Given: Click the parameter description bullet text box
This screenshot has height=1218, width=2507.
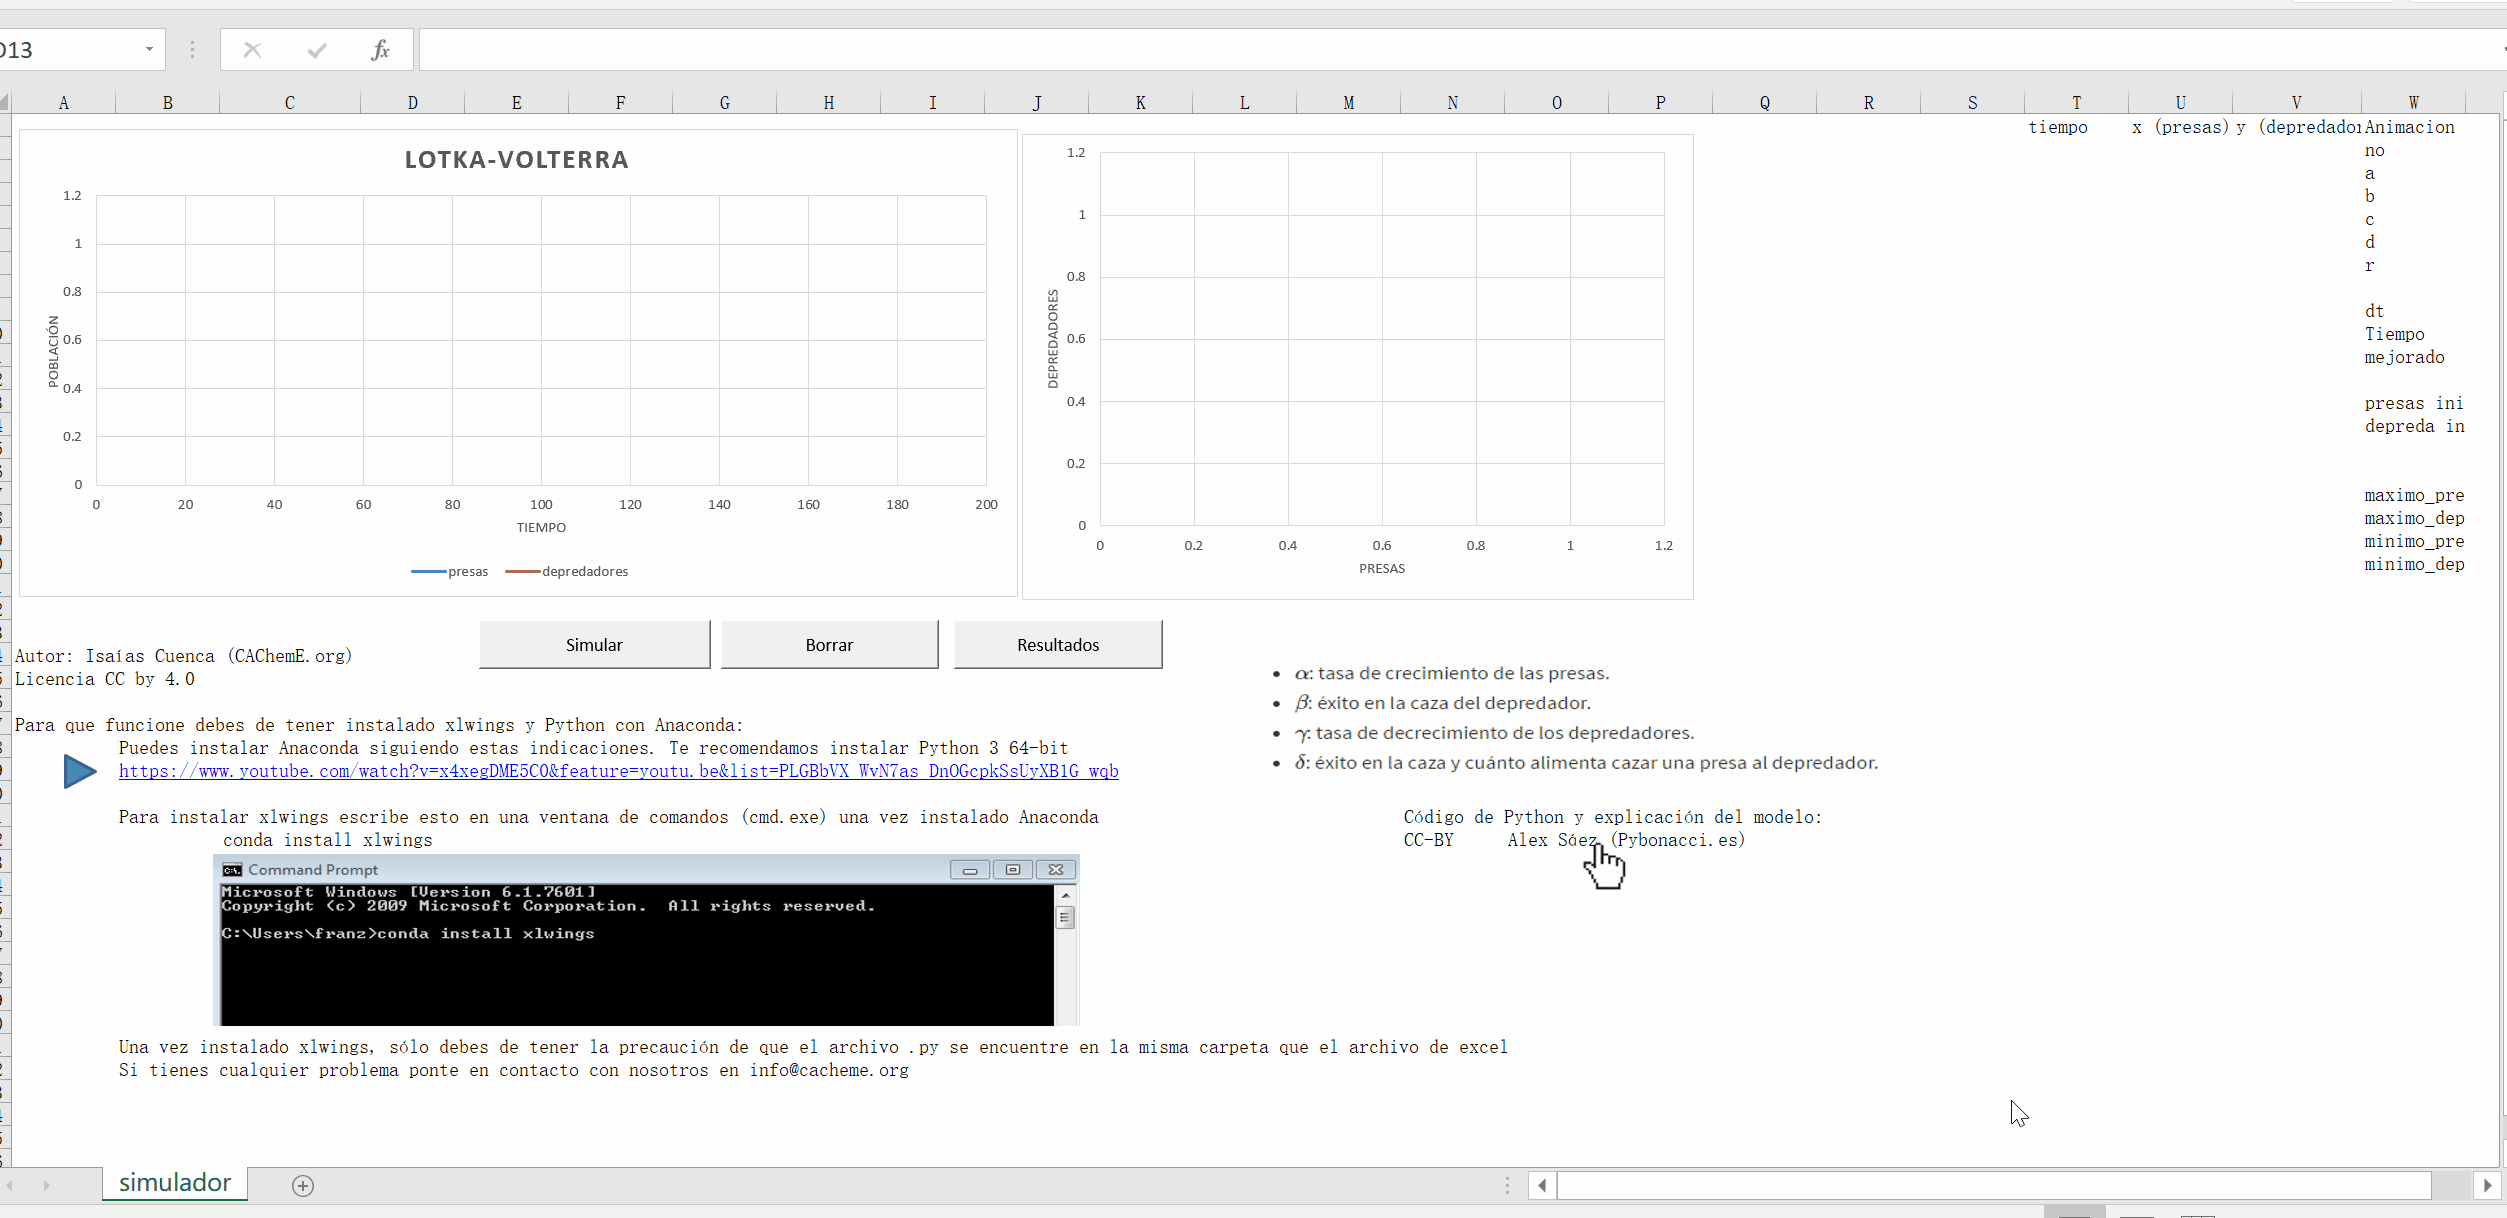Looking at the screenshot, I should (1575, 718).
